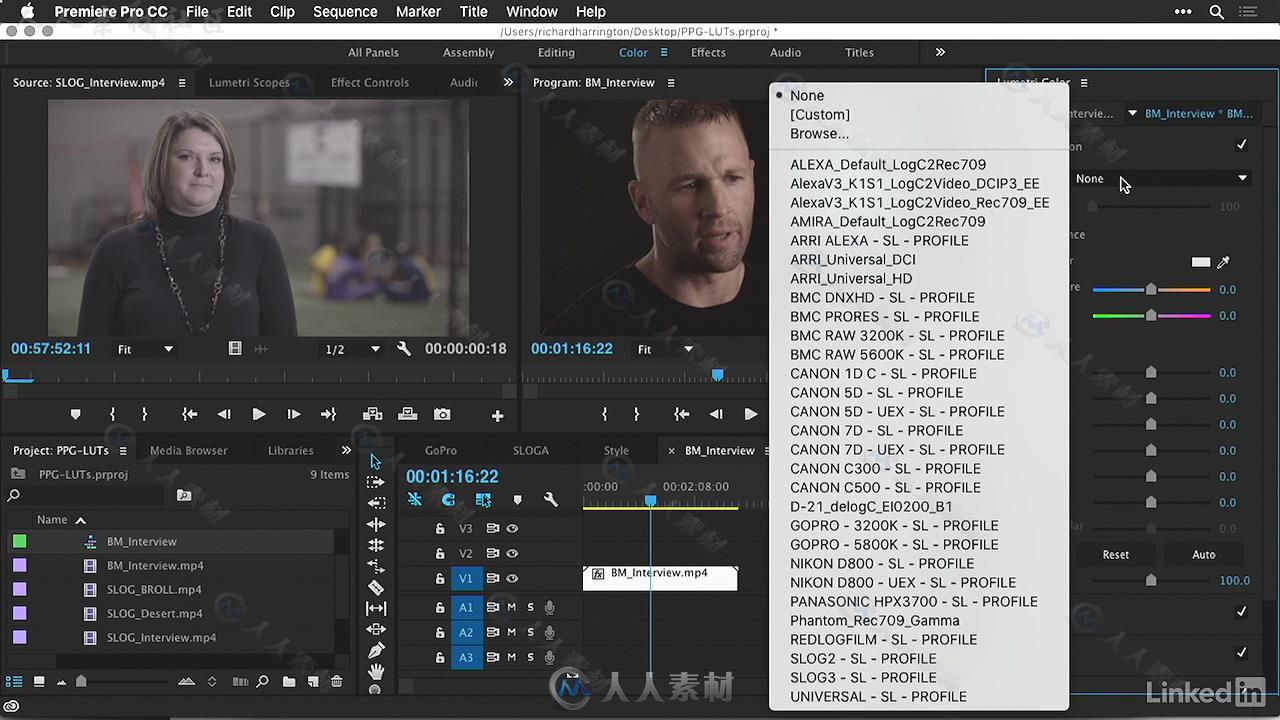The width and height of the screenshot is (1280, 720).
Task: Show more workspaces via double chevron
Action: (x=940, y=52)
